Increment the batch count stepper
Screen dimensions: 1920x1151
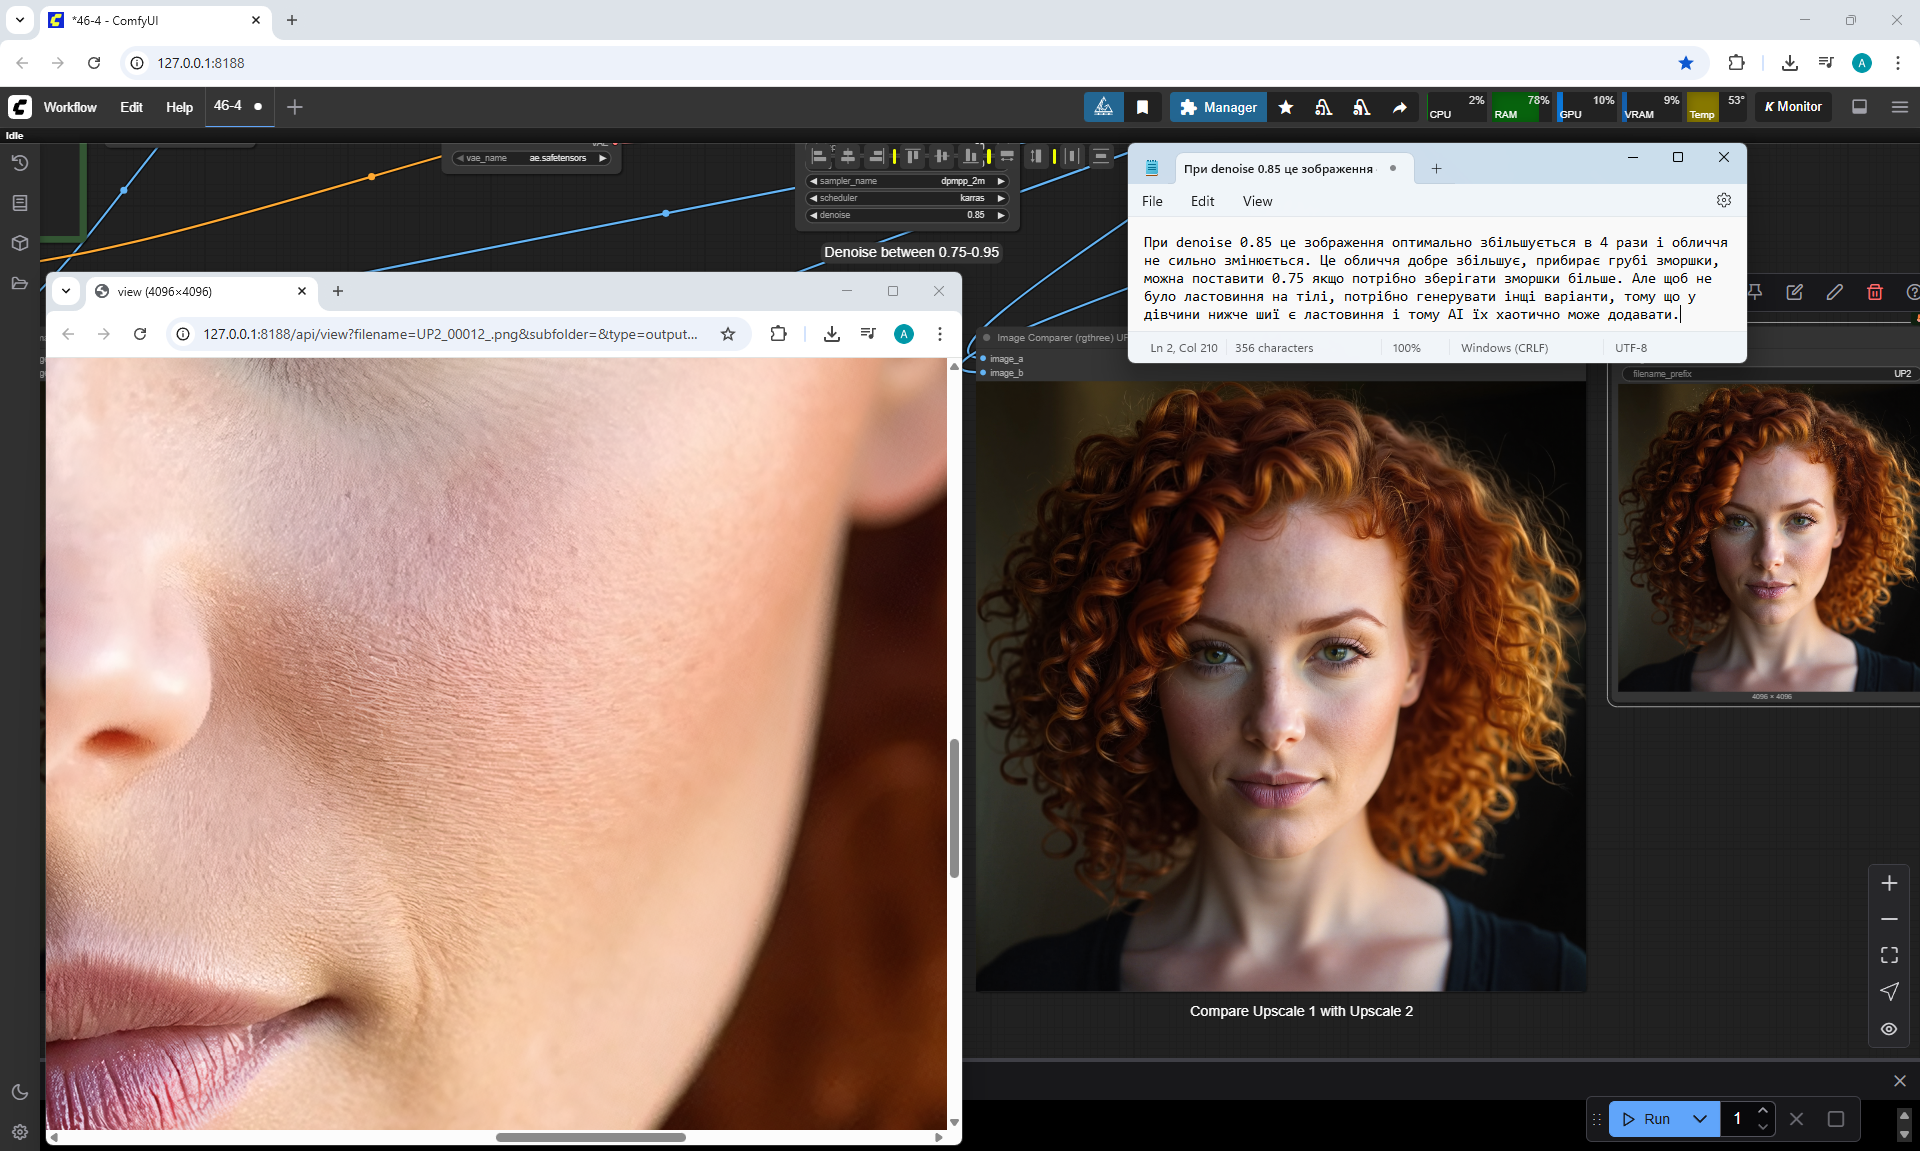tap(1763, 1111)
